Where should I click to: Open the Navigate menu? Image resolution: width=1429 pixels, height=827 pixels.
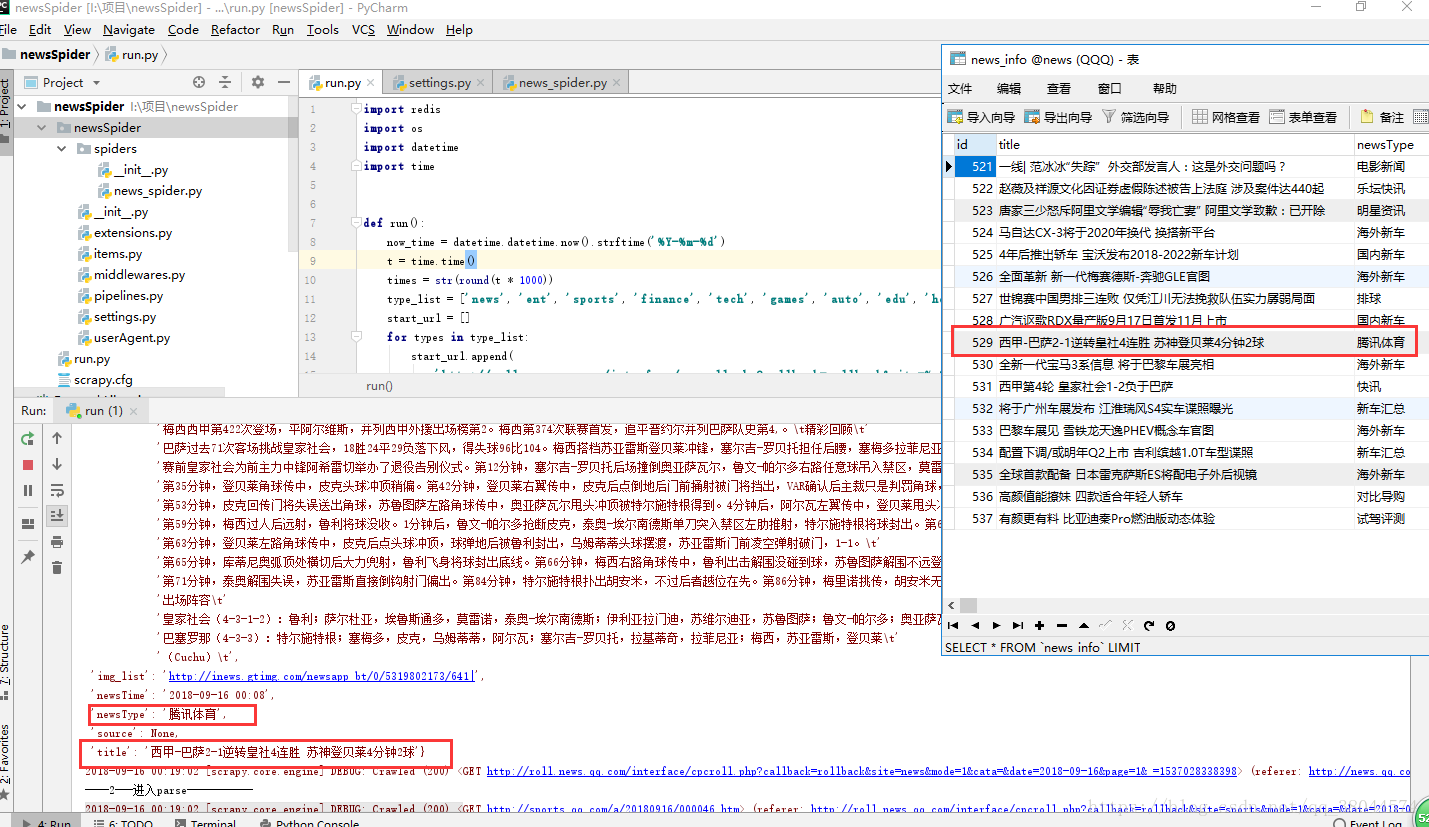(129, 29)
